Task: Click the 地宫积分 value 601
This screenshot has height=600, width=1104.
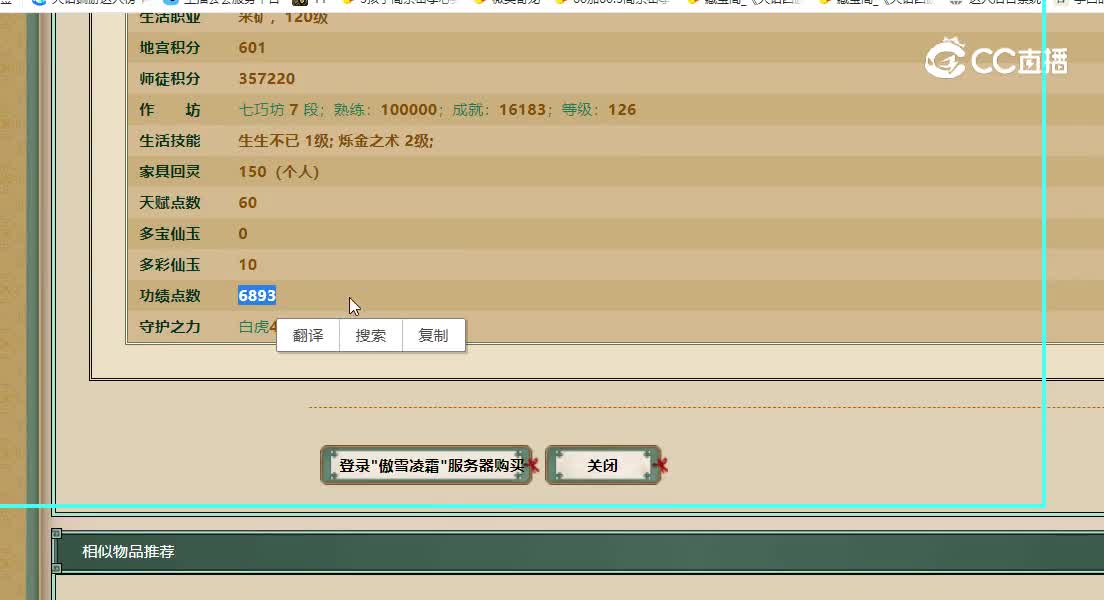Action: pyautogui.click(x=252, y=48)
